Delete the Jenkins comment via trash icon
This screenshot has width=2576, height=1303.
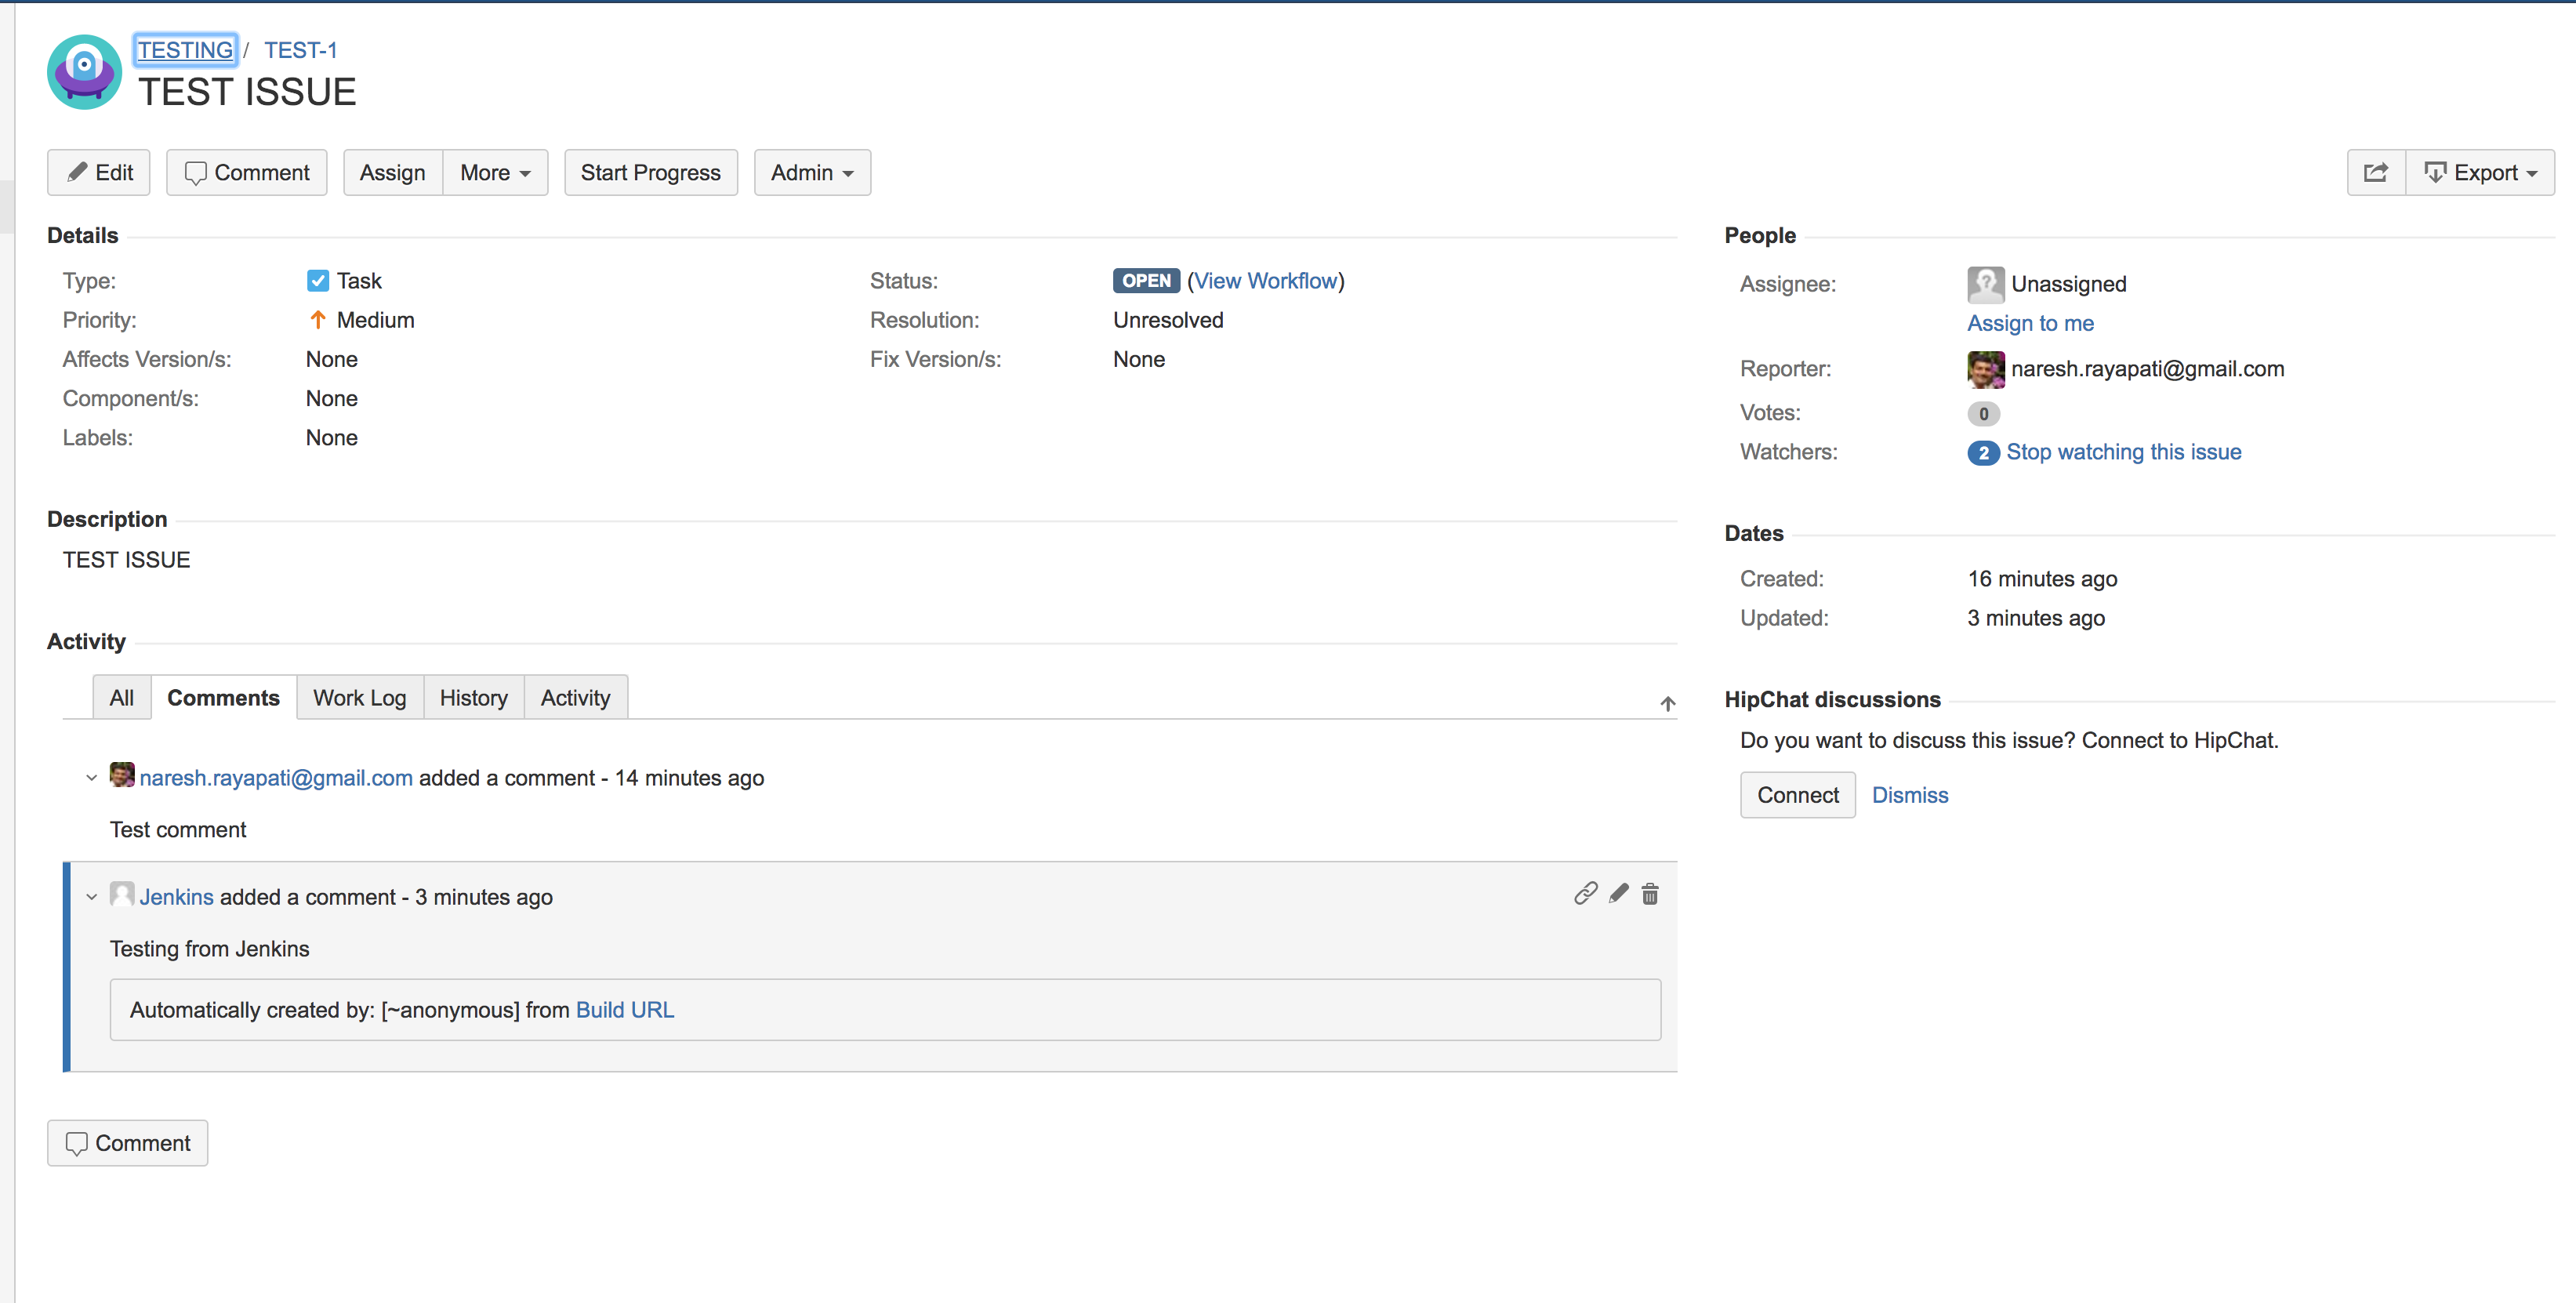(x=1650, y=894)
